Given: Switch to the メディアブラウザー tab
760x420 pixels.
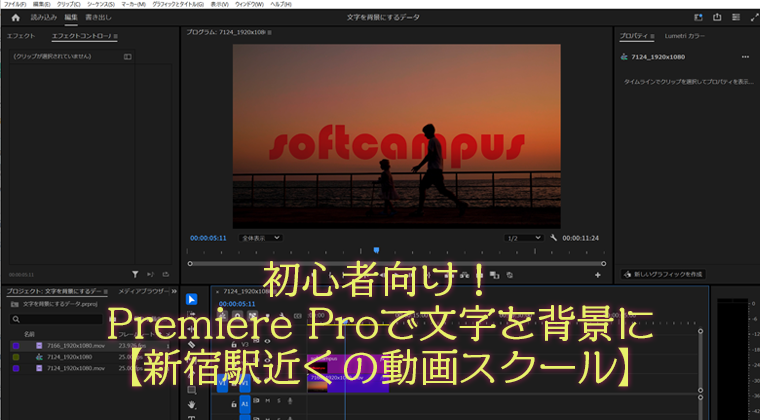Looking at the screenshot, I should pos(143,291).
